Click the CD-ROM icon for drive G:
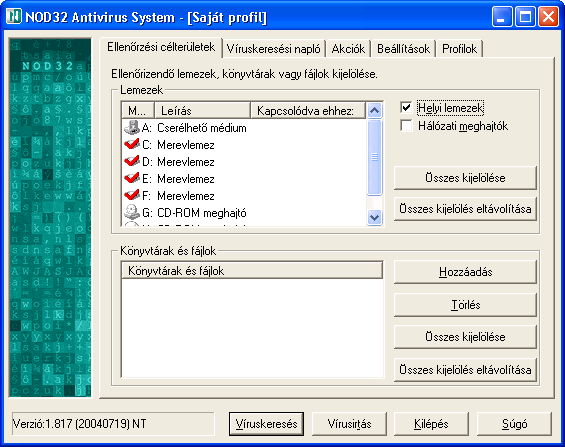Screen dimensions: 565x447 (x=132, y=212)
